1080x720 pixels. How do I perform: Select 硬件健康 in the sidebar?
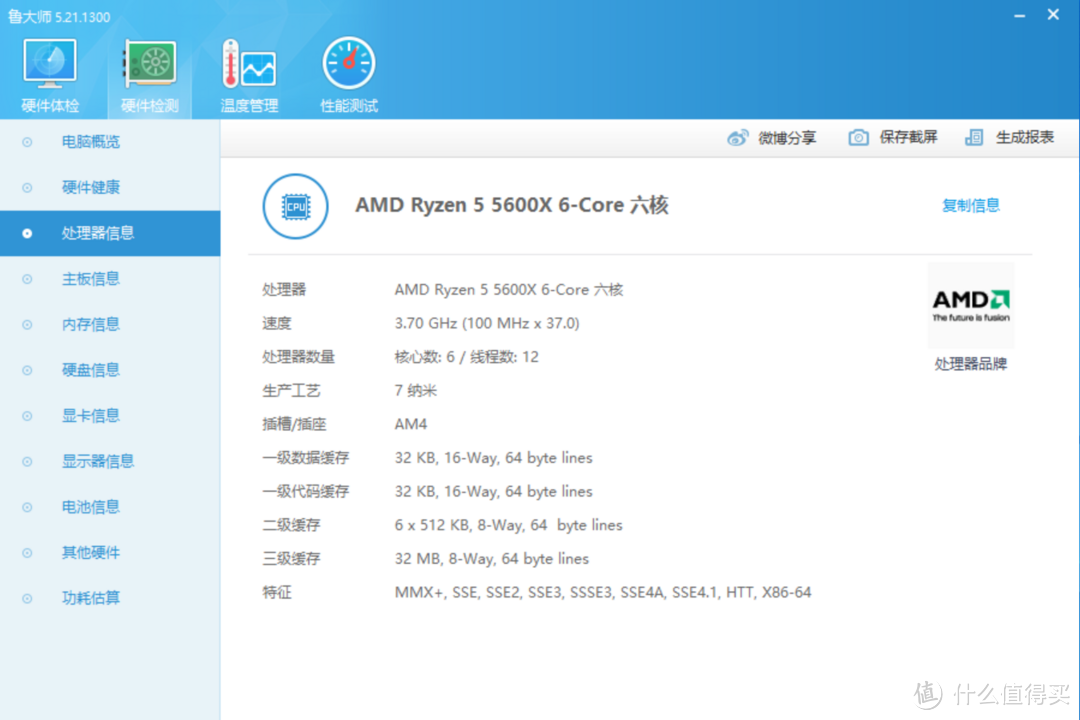[91, 187]
